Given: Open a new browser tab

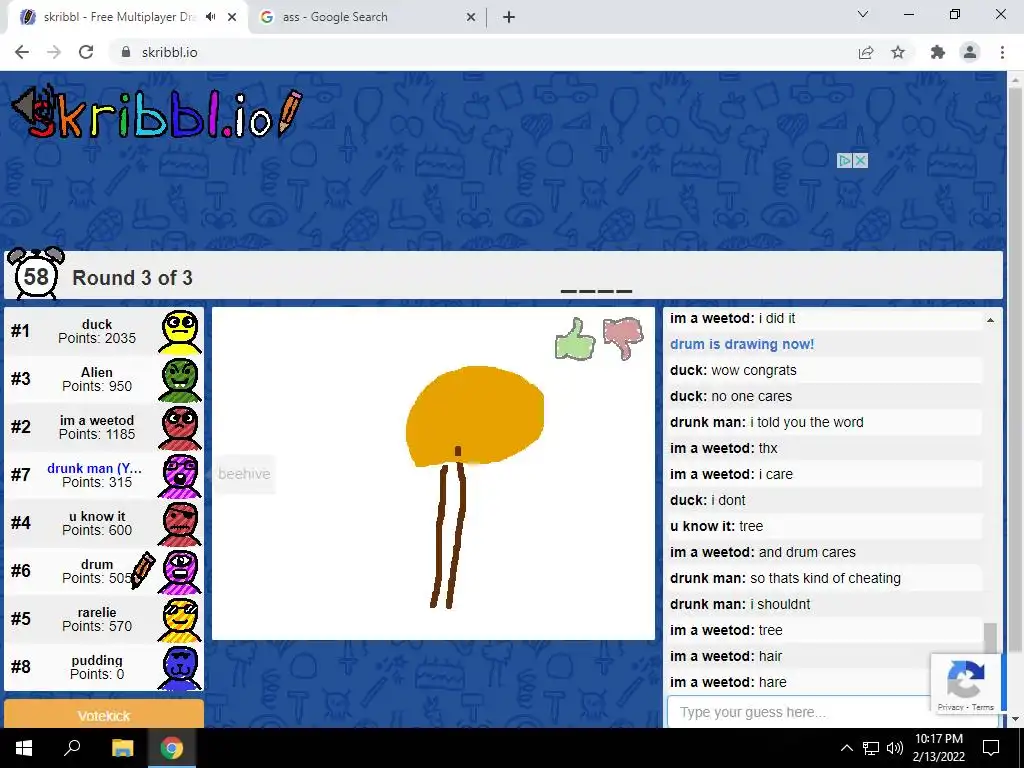Looking at the screenshot, I should [x=509, y=17].
